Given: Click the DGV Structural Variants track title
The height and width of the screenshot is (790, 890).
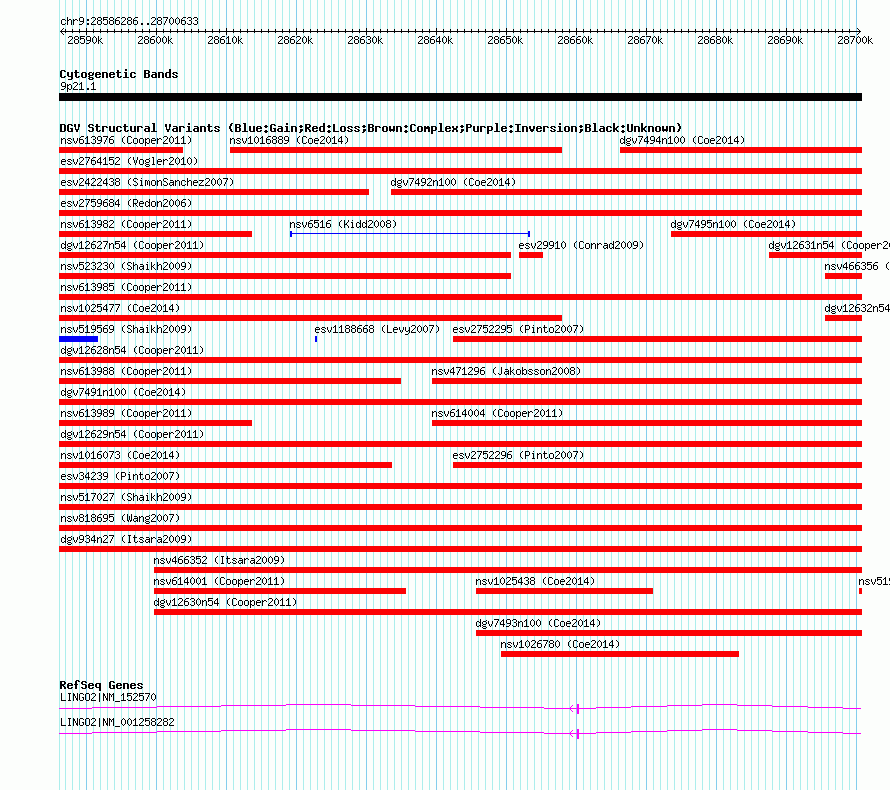Looking at the screenshot, I should click(x=371, y=128).
